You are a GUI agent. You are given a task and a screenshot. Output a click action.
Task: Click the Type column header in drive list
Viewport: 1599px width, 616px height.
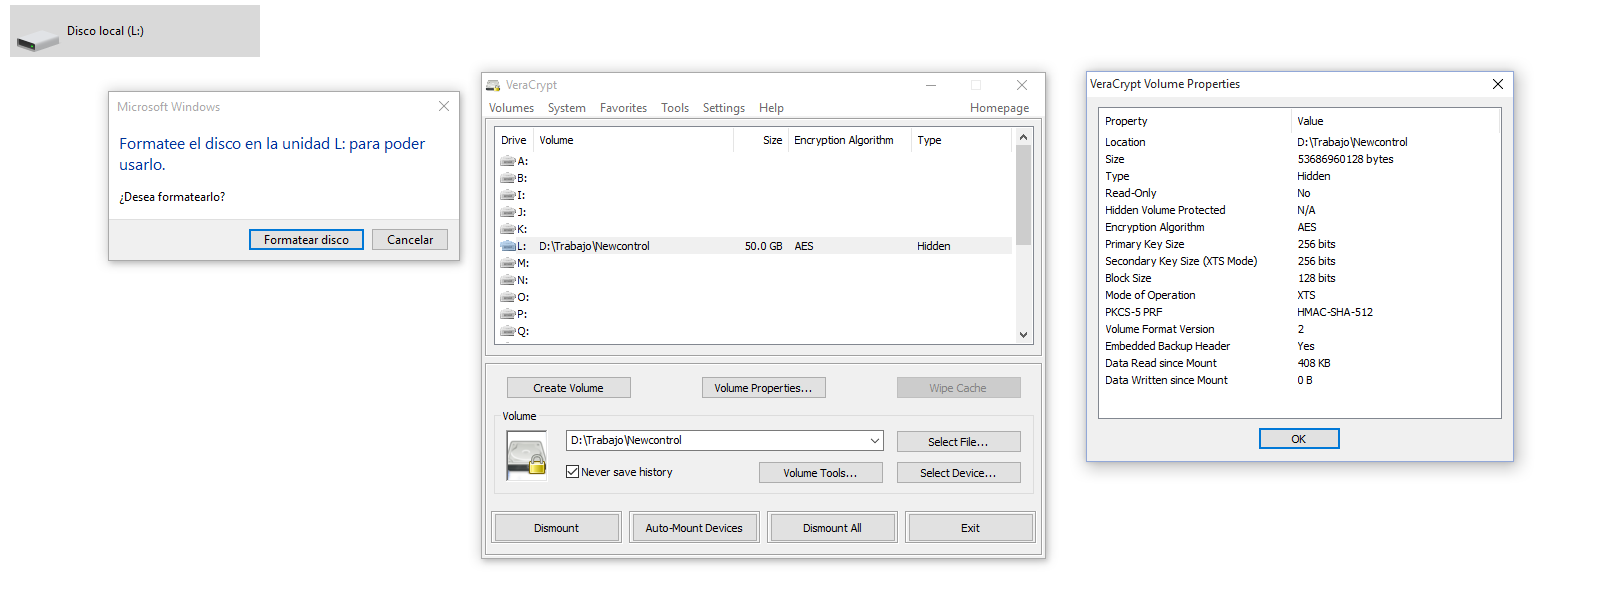point(960,140)
